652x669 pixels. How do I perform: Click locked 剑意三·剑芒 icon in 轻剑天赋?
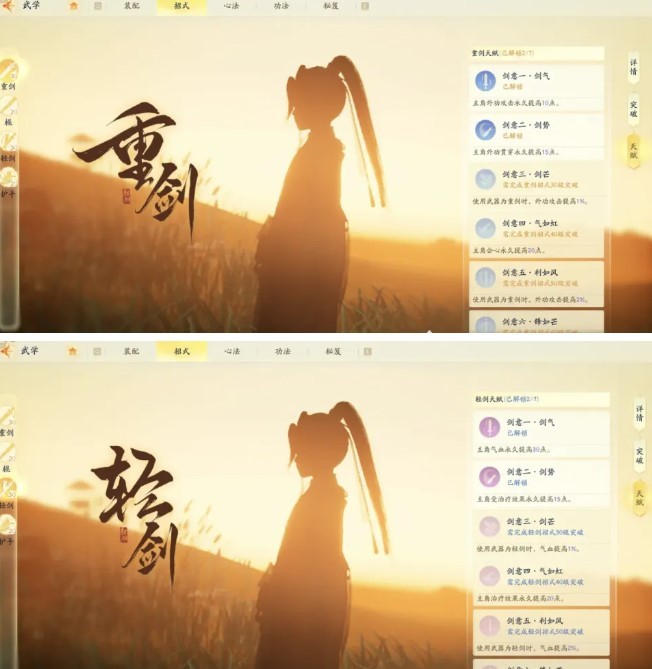(x=489, y=526)
